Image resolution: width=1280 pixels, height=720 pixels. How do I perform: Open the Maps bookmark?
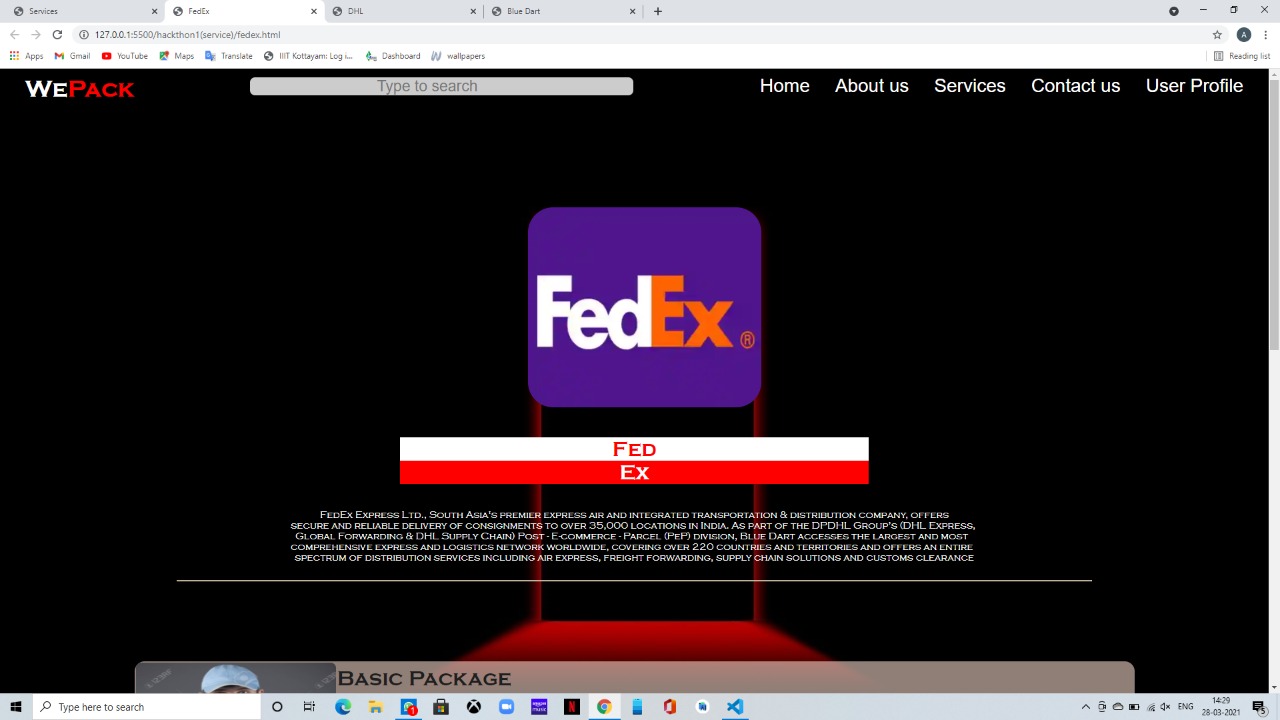(x=177, y=56)
